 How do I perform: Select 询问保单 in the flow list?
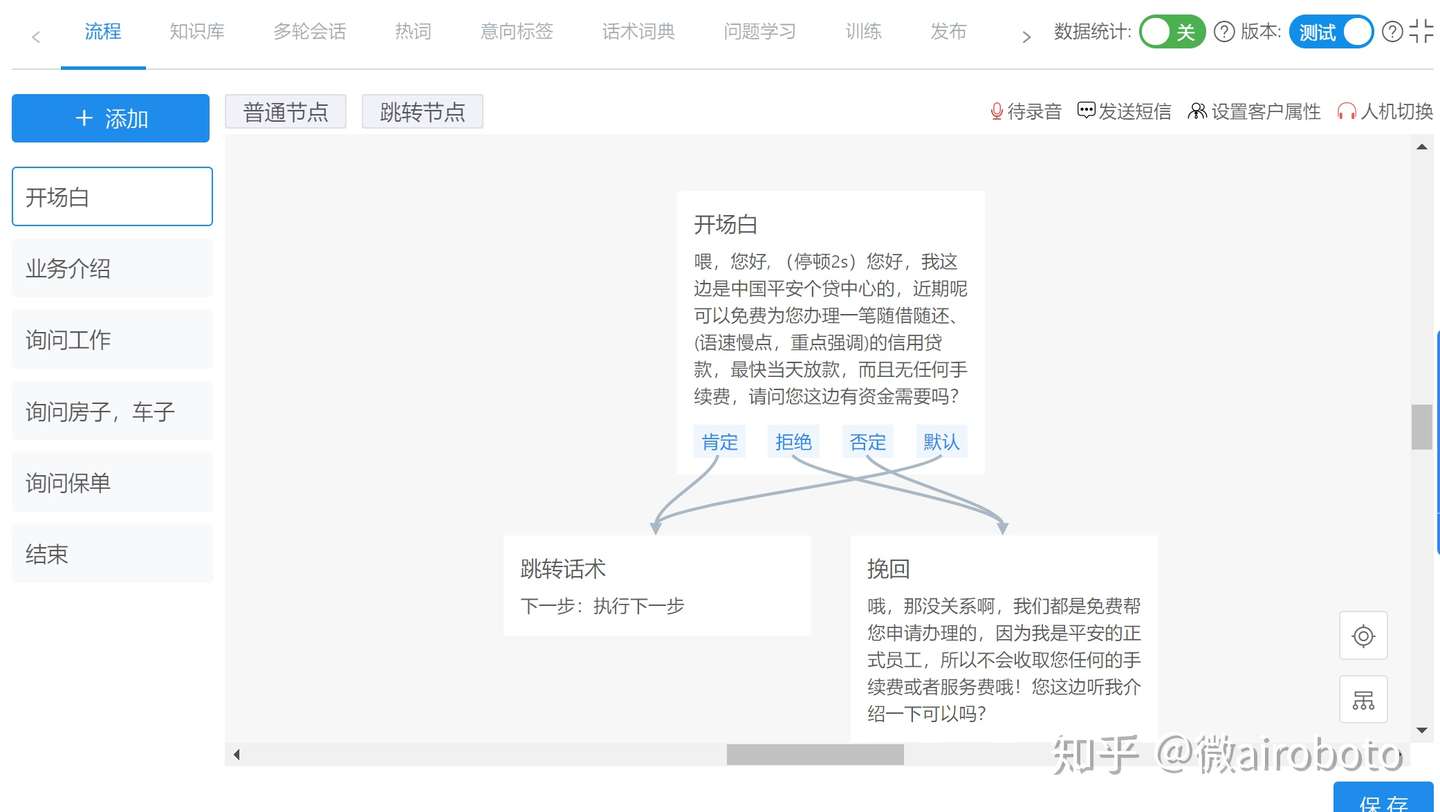pos(112,483)
